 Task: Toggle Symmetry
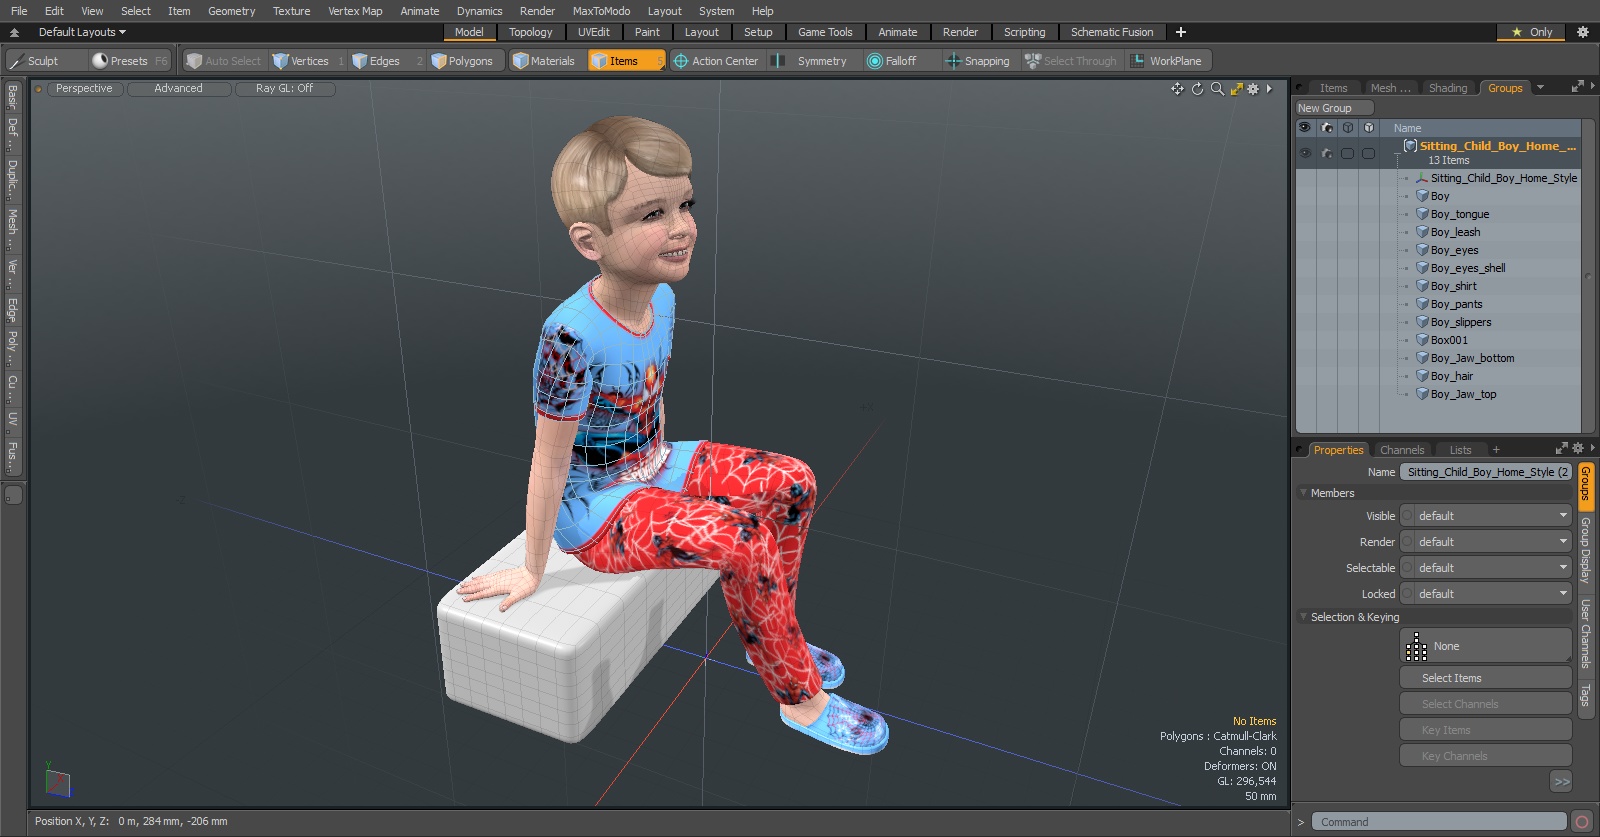(x=810, y=61)
